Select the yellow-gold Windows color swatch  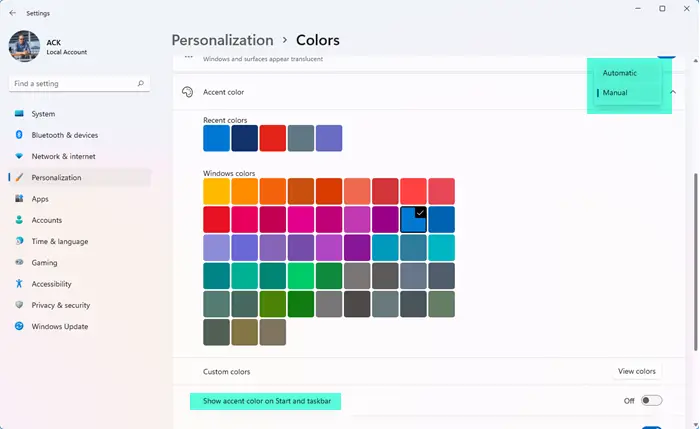(217, 191)
